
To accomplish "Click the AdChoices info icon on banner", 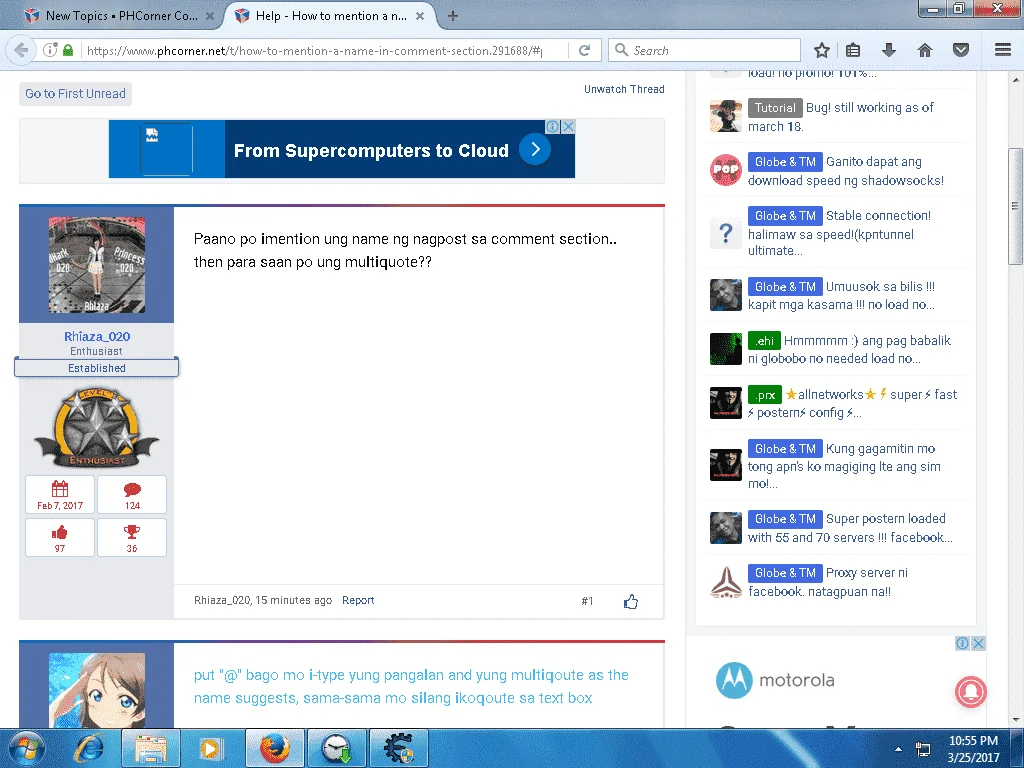I will pos(552,126).
